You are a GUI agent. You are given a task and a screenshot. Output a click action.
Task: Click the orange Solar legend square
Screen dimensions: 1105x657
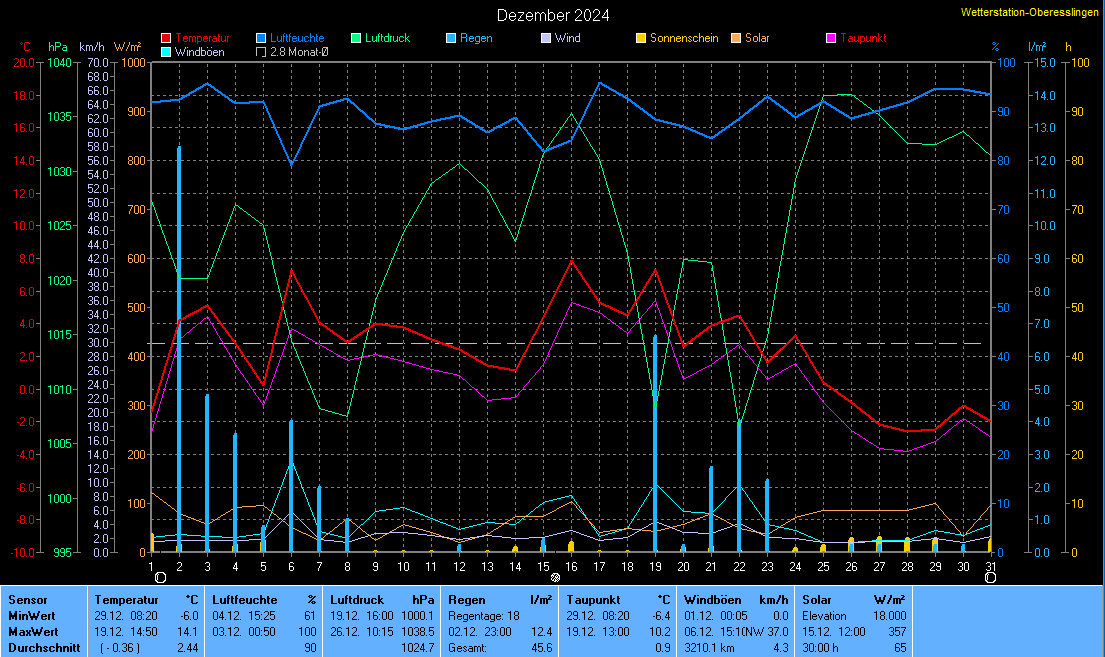coord(736,38)
